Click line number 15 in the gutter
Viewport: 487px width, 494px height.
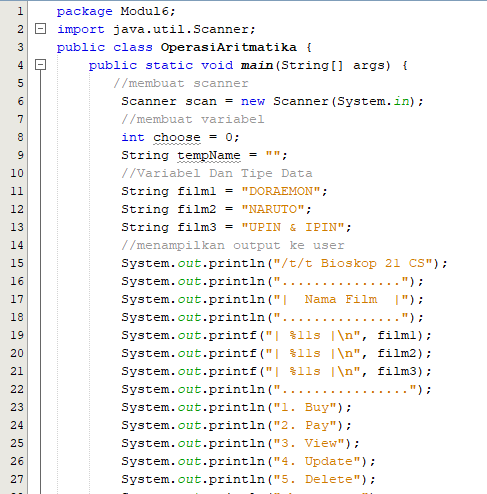pos(17,263)
